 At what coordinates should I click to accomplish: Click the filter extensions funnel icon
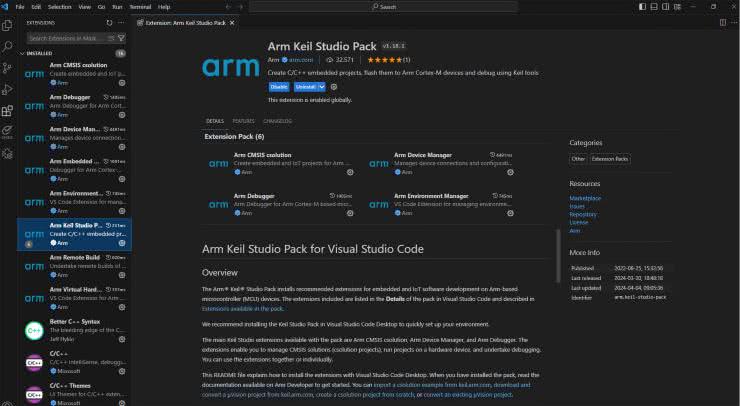(121, 38)
